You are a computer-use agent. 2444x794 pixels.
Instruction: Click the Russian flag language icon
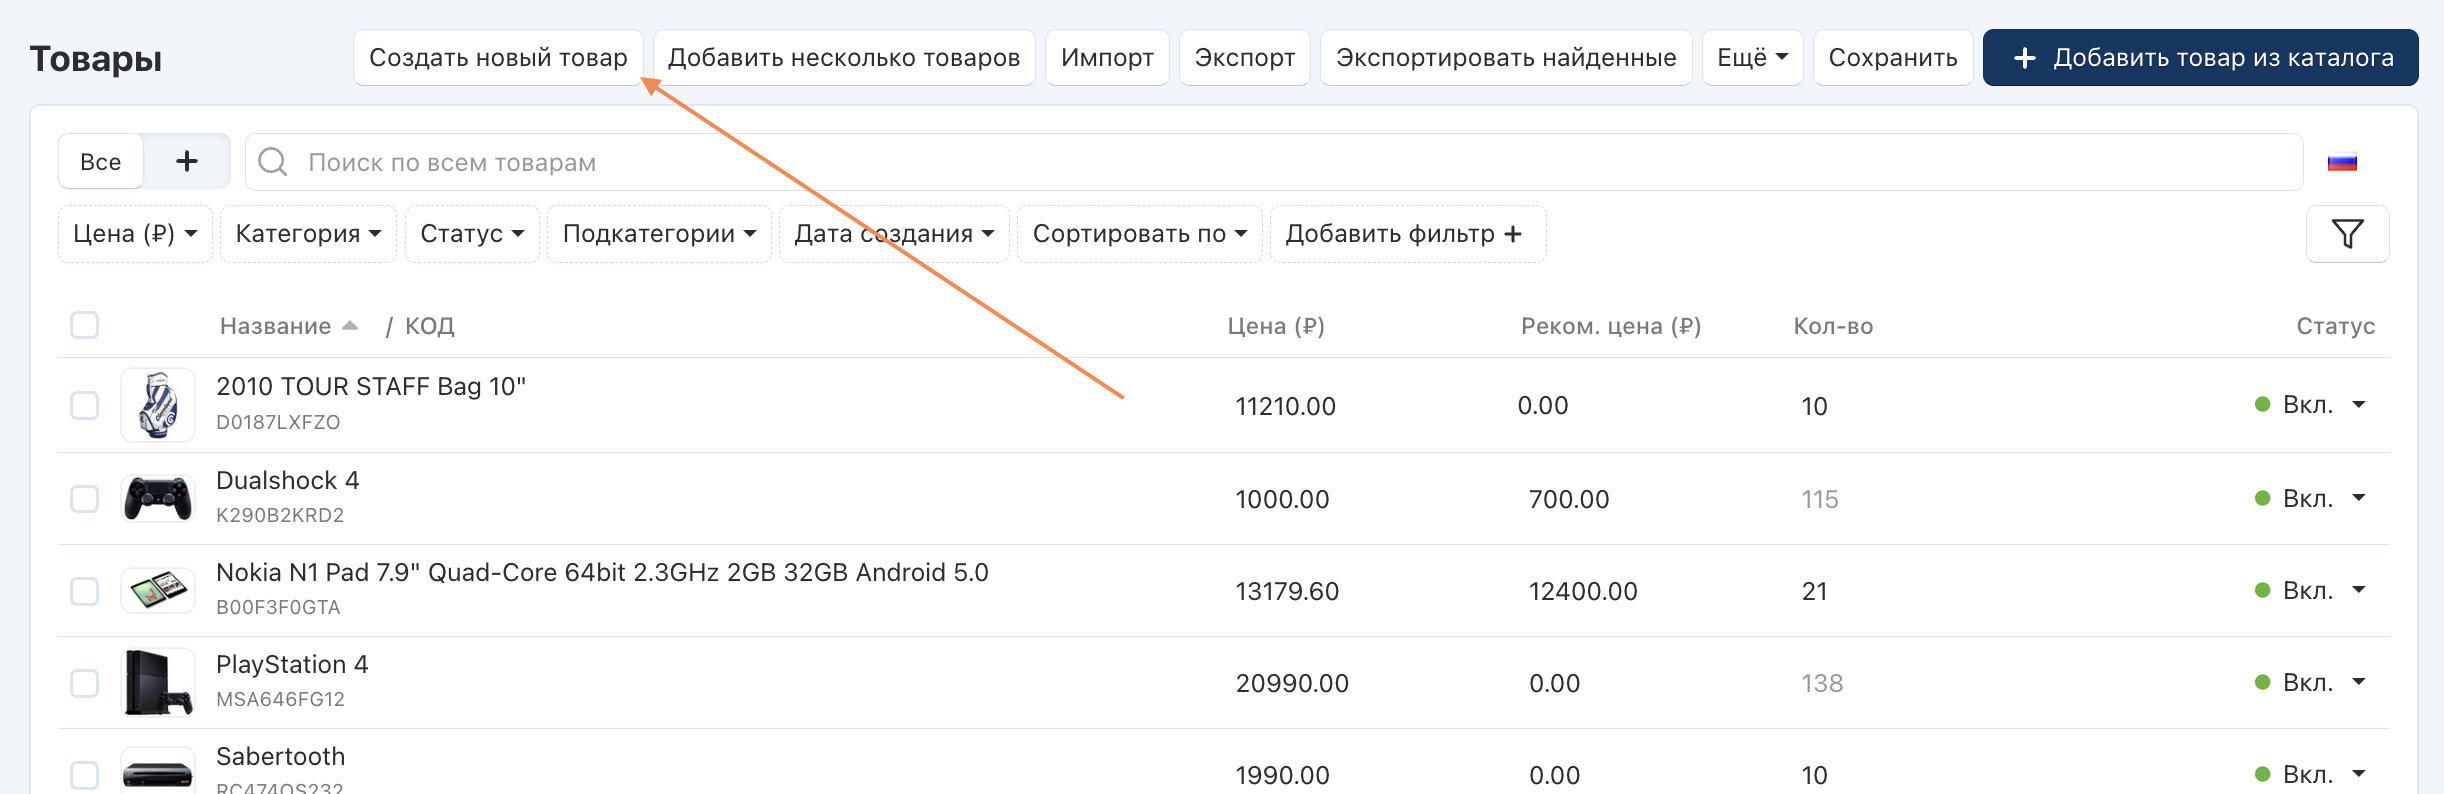[2342, 163]
